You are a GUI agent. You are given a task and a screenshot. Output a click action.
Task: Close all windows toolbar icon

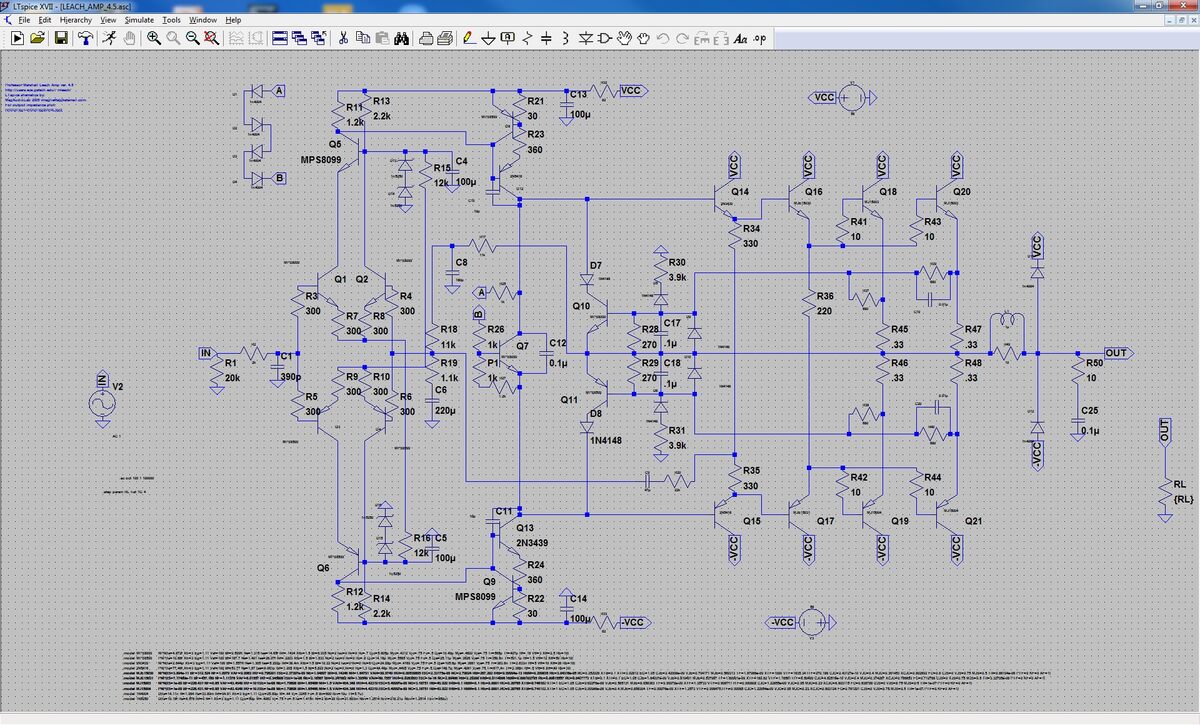point(318,38)
